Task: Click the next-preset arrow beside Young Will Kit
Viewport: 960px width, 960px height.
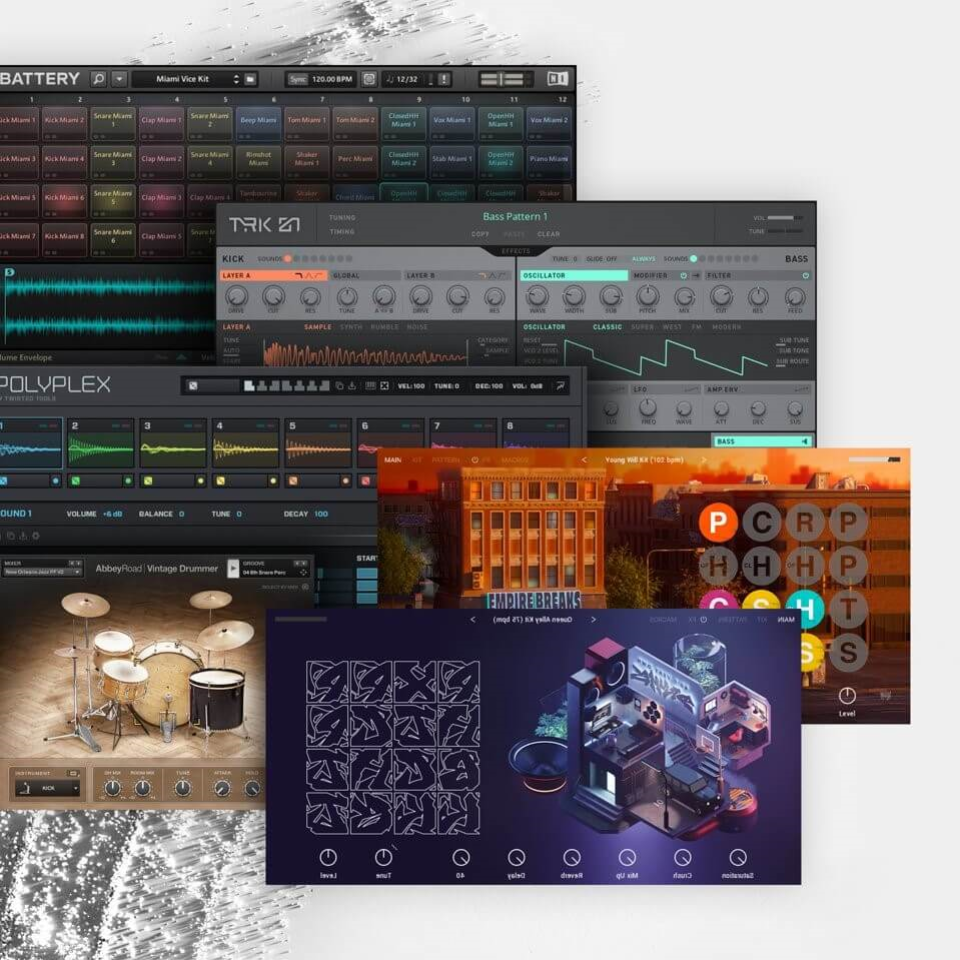Action: pyautogui.click(x=703, y=460)
